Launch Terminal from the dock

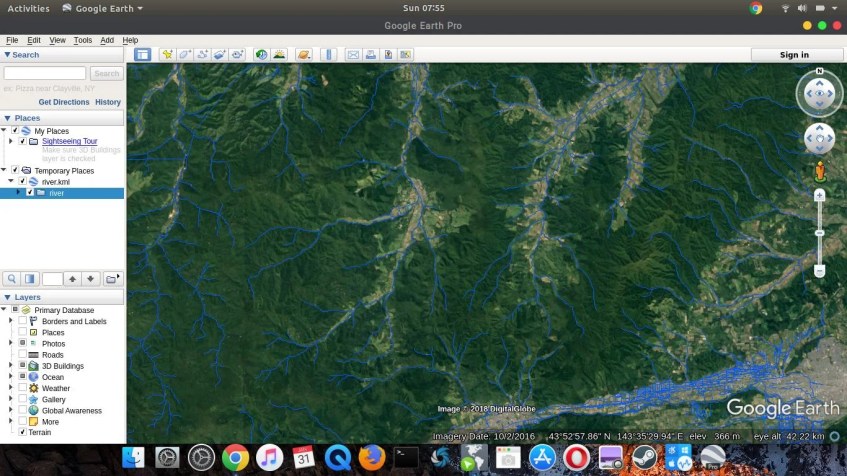pyautogui.click(x=406, y=458)
